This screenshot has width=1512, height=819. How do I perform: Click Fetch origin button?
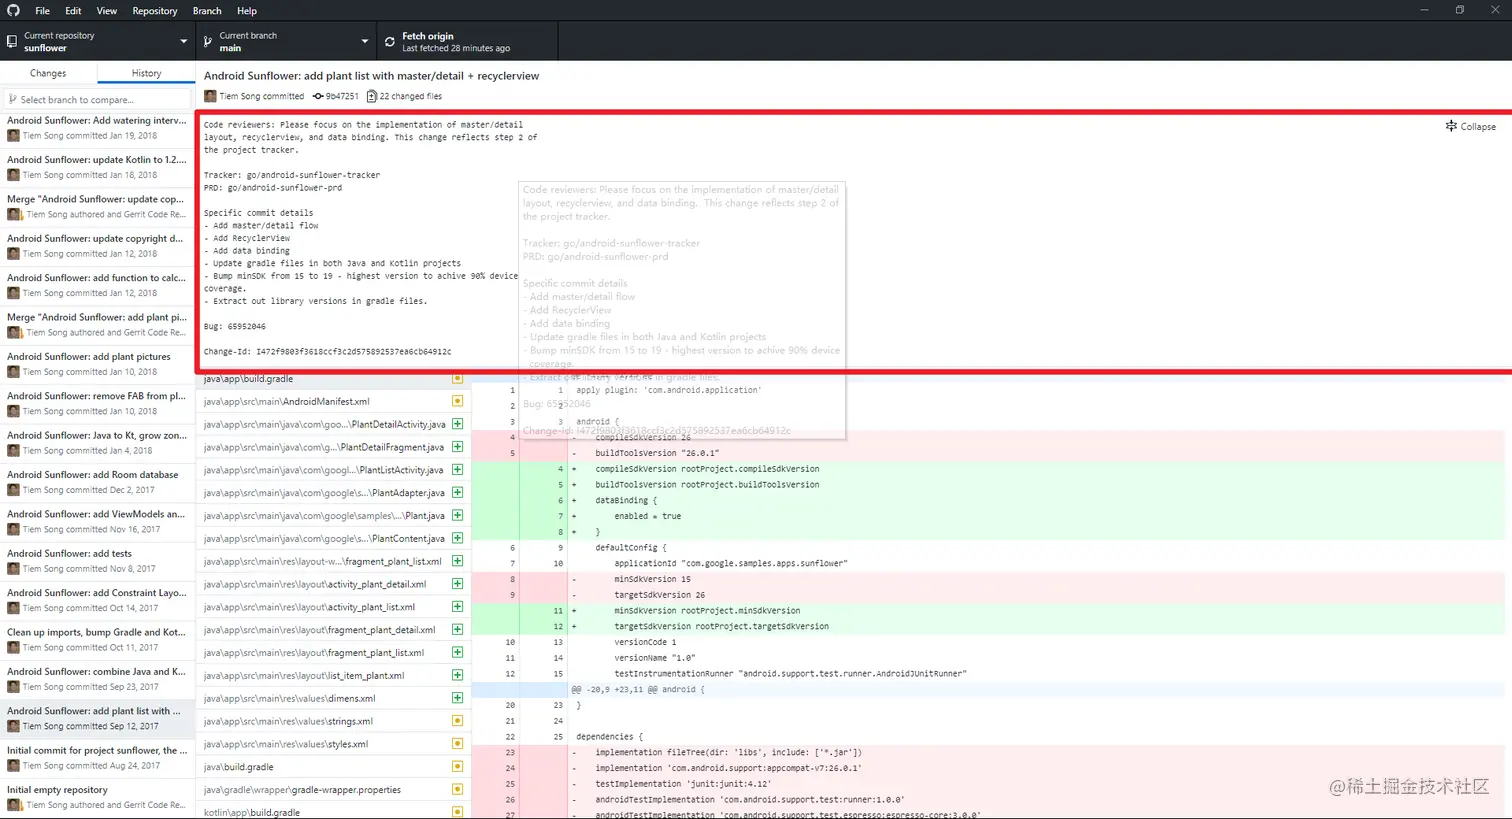[x=467, y=41]
